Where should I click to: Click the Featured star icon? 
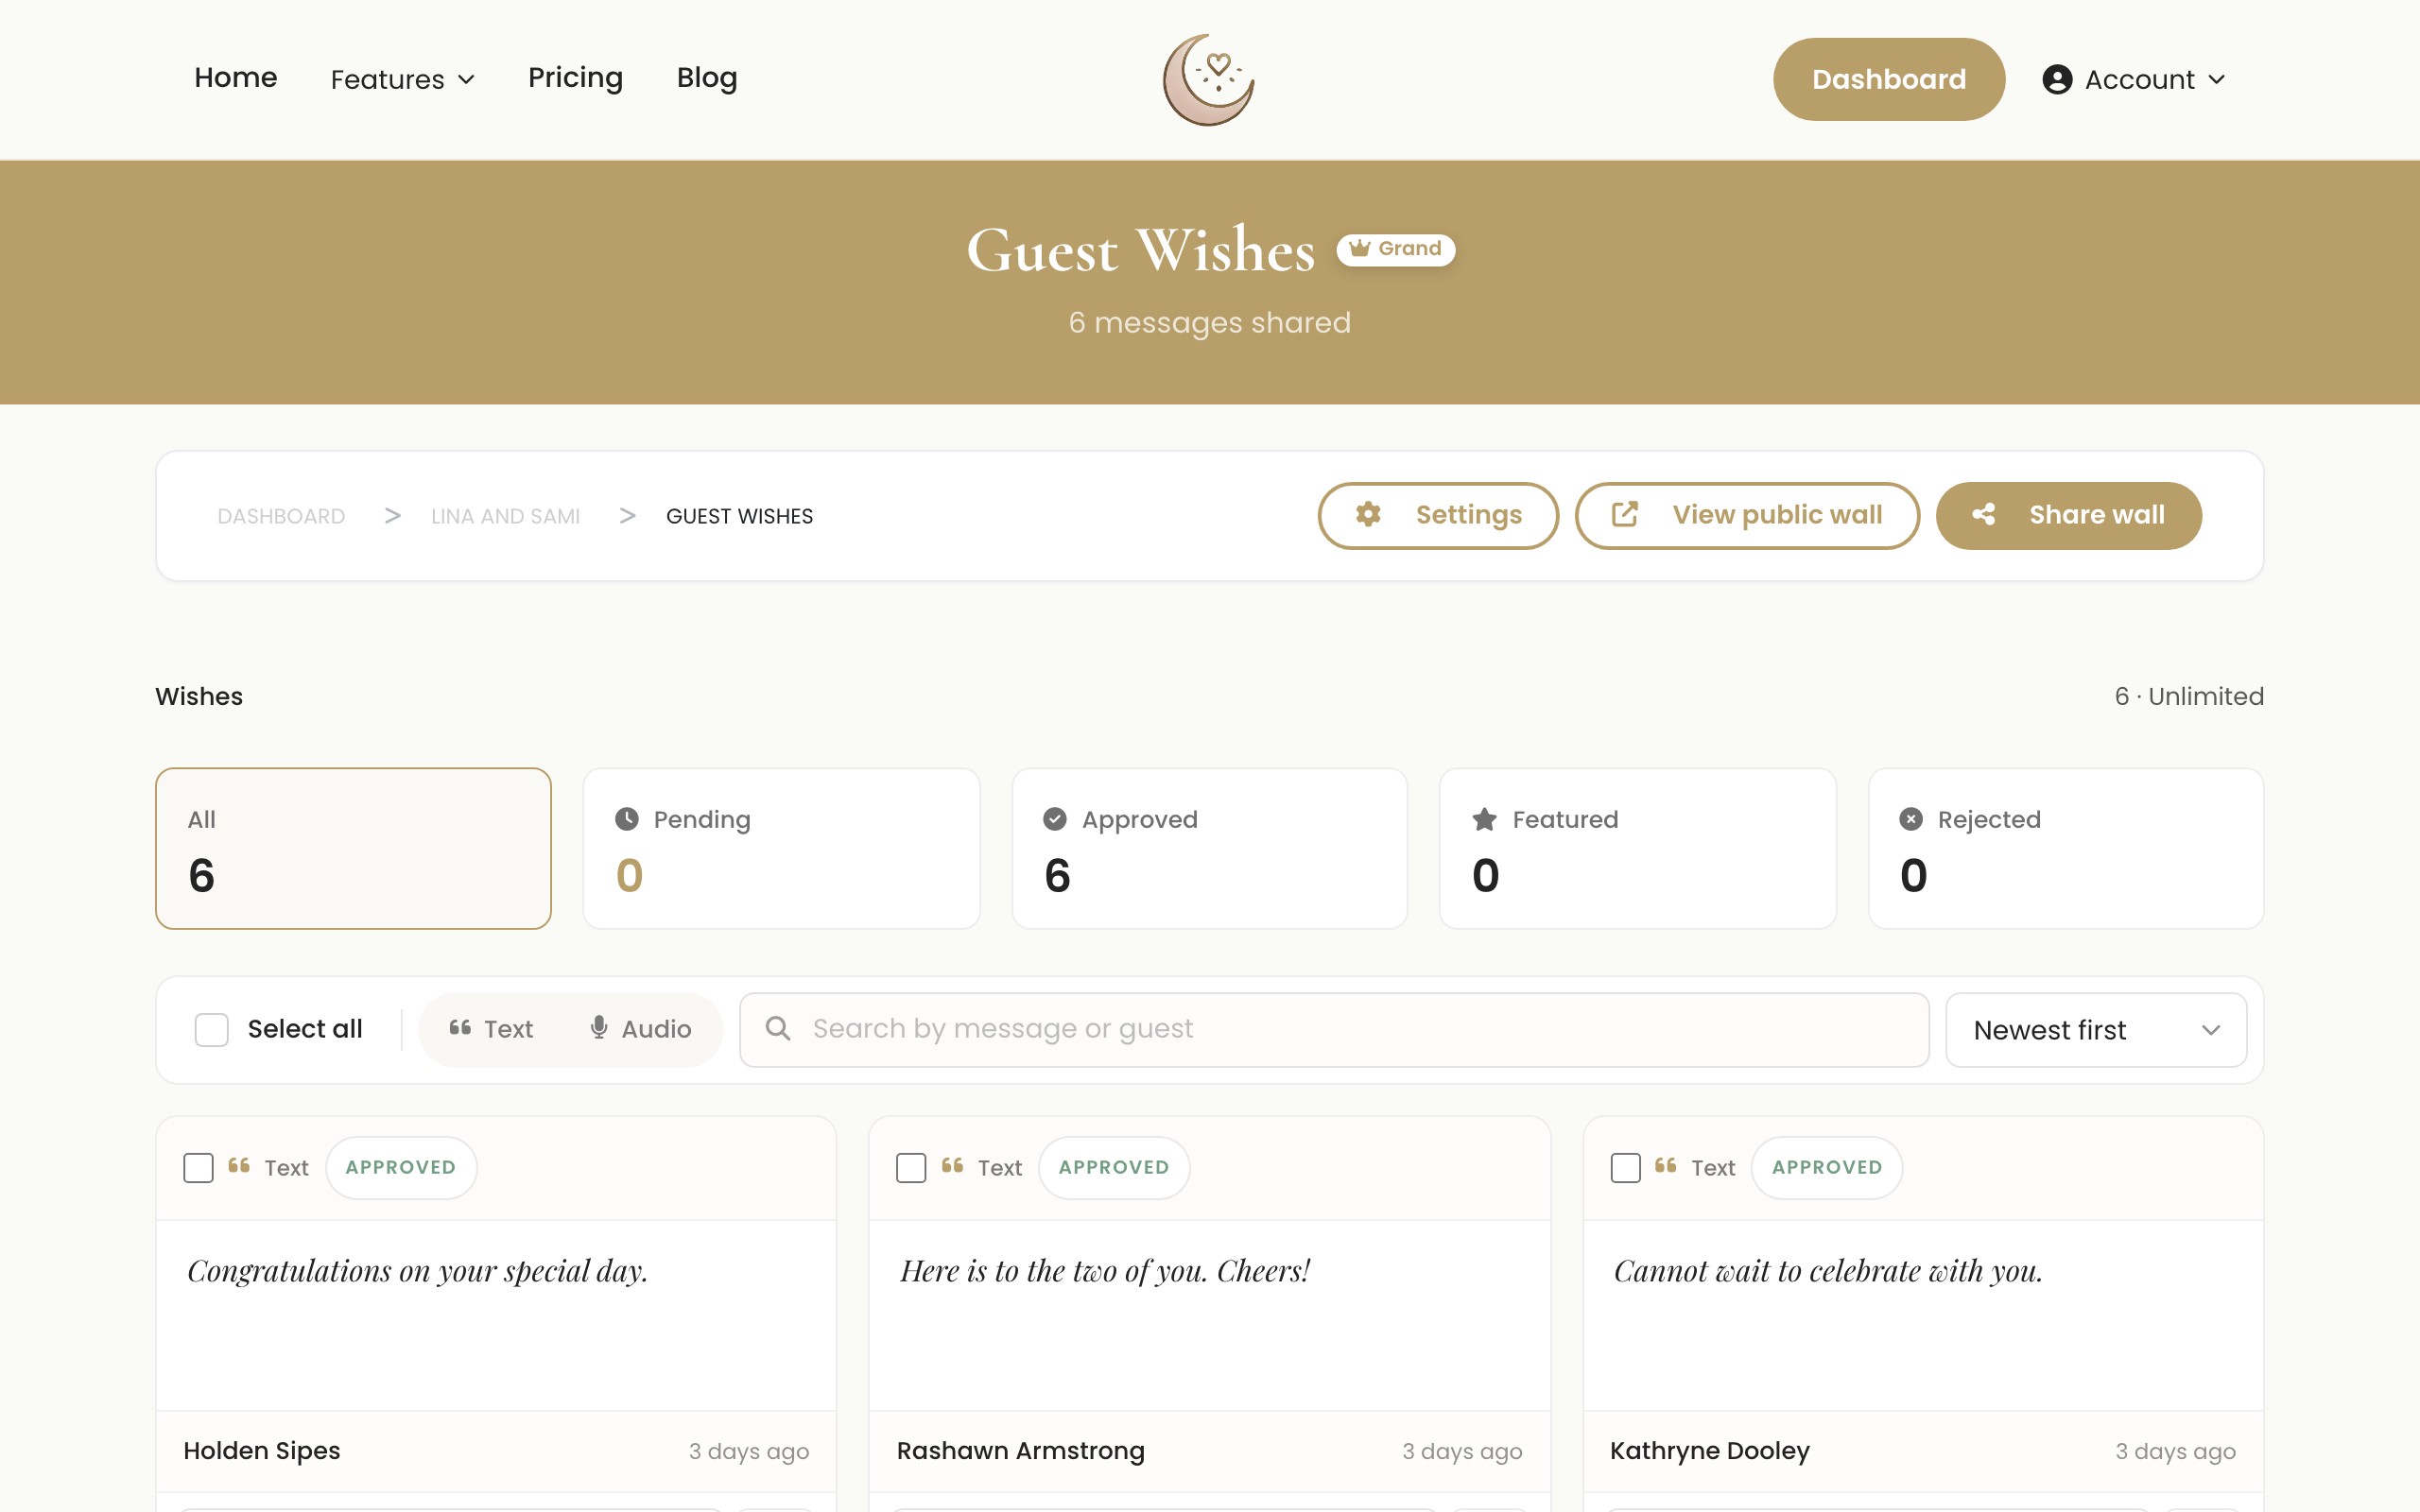[1485, 819]
